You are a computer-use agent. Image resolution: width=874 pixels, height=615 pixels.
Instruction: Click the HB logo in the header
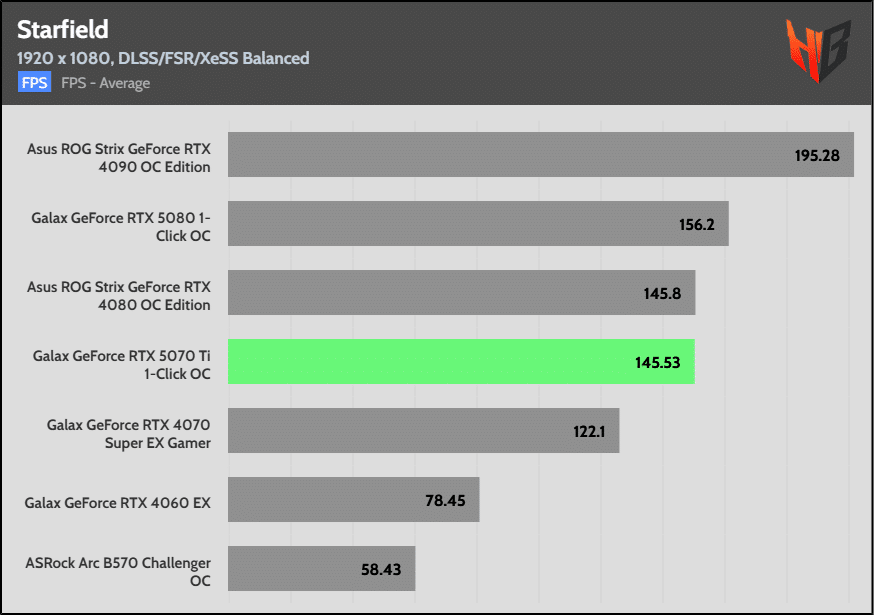818,51
